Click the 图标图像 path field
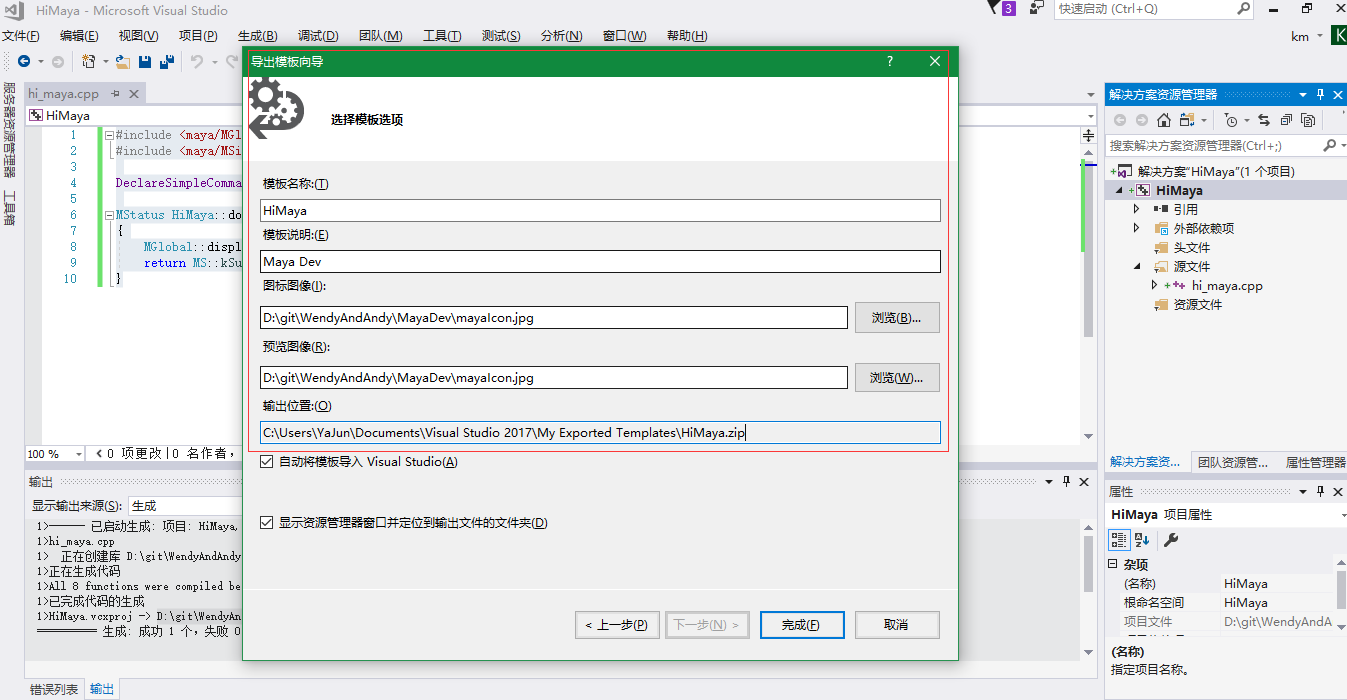 point(553,318)
